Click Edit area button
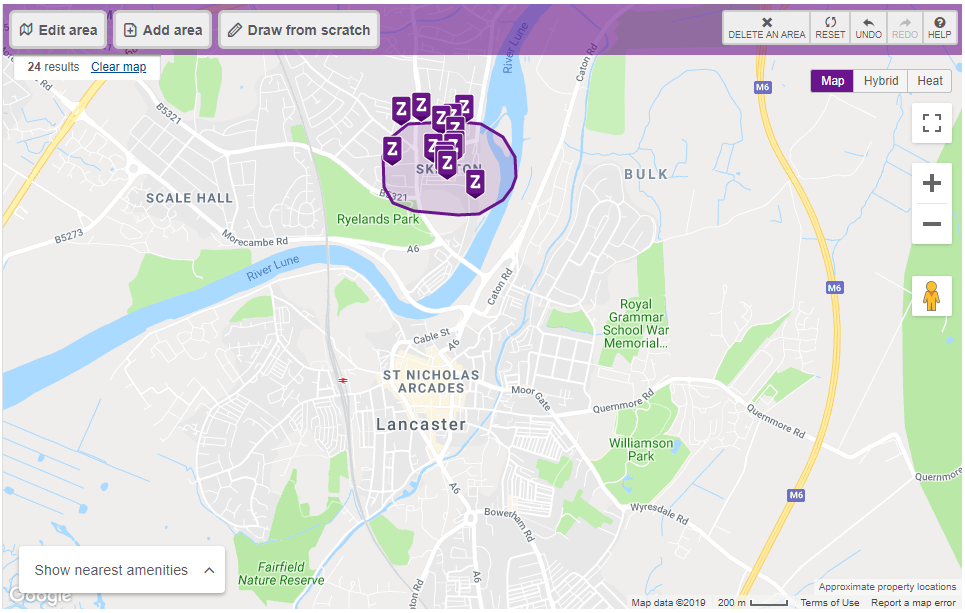This screenshot has height=613, width=965. [58, 30]
